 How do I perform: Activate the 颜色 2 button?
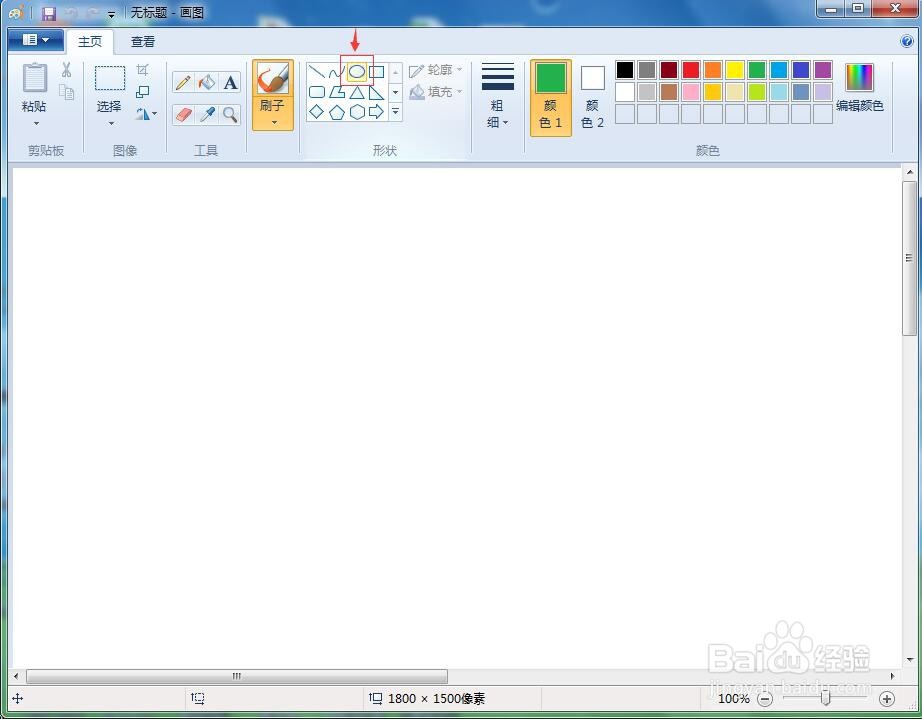[x=592, y=98]
